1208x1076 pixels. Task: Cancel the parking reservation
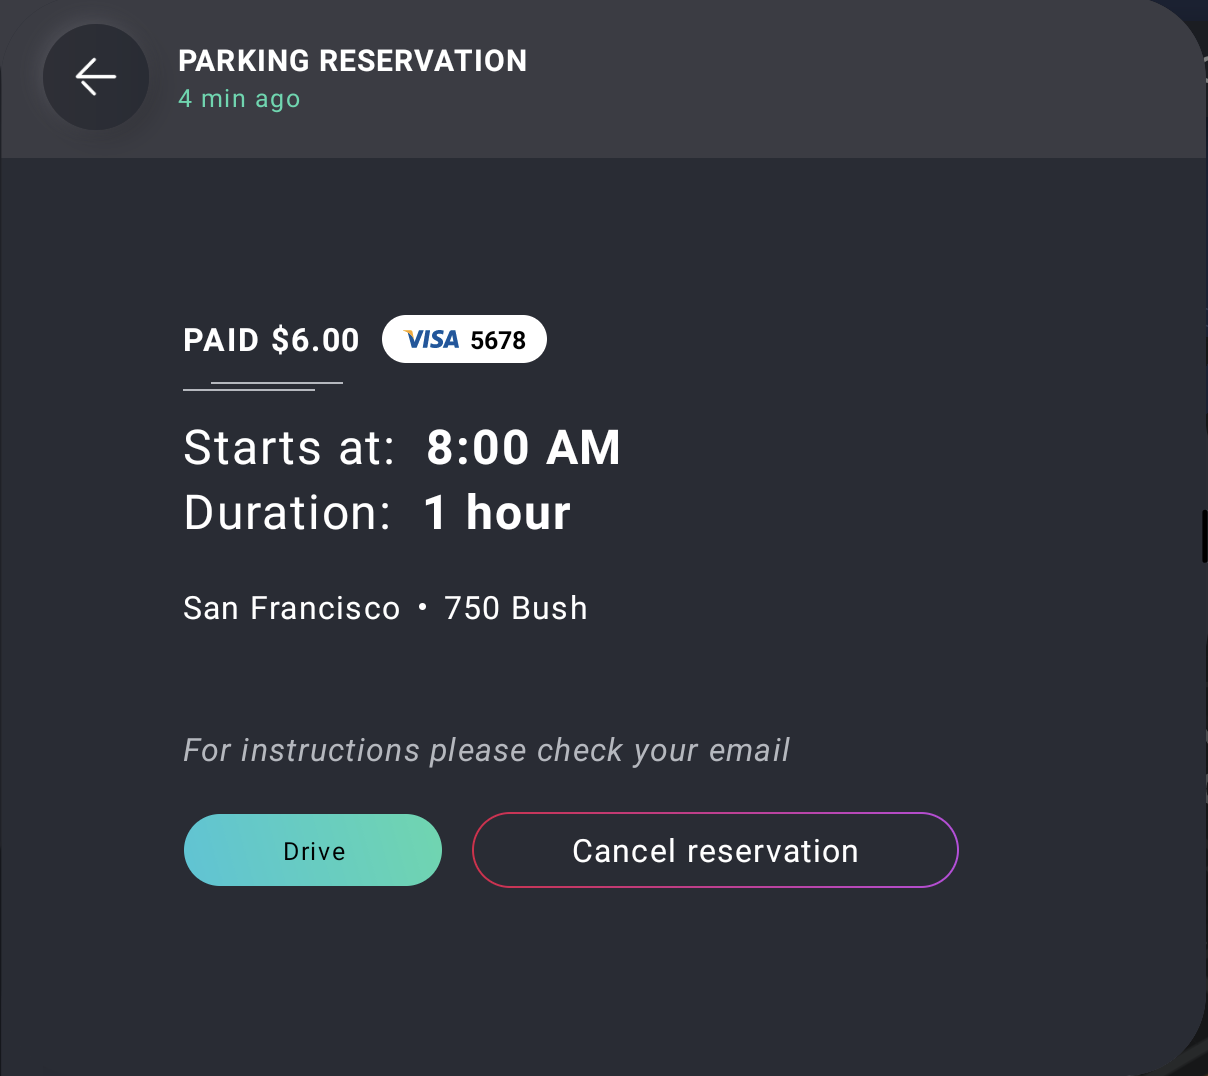715,850
